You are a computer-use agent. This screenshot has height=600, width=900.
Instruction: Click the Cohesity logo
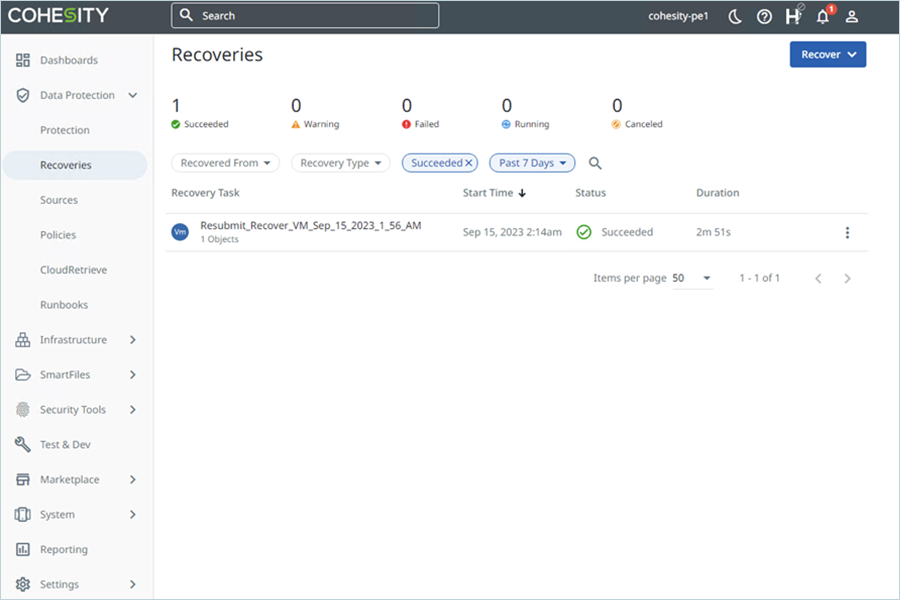pyautogui.click(x=58, y=16)
